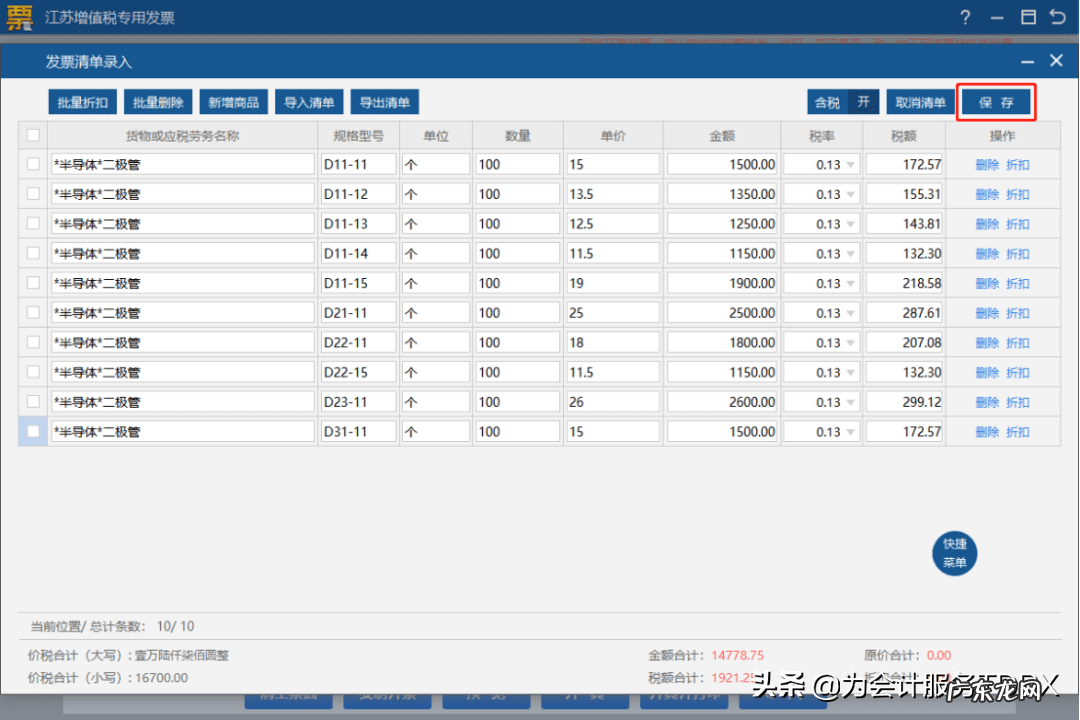
Task: Click the 新增商品 add product button
Action: (233, 101)
